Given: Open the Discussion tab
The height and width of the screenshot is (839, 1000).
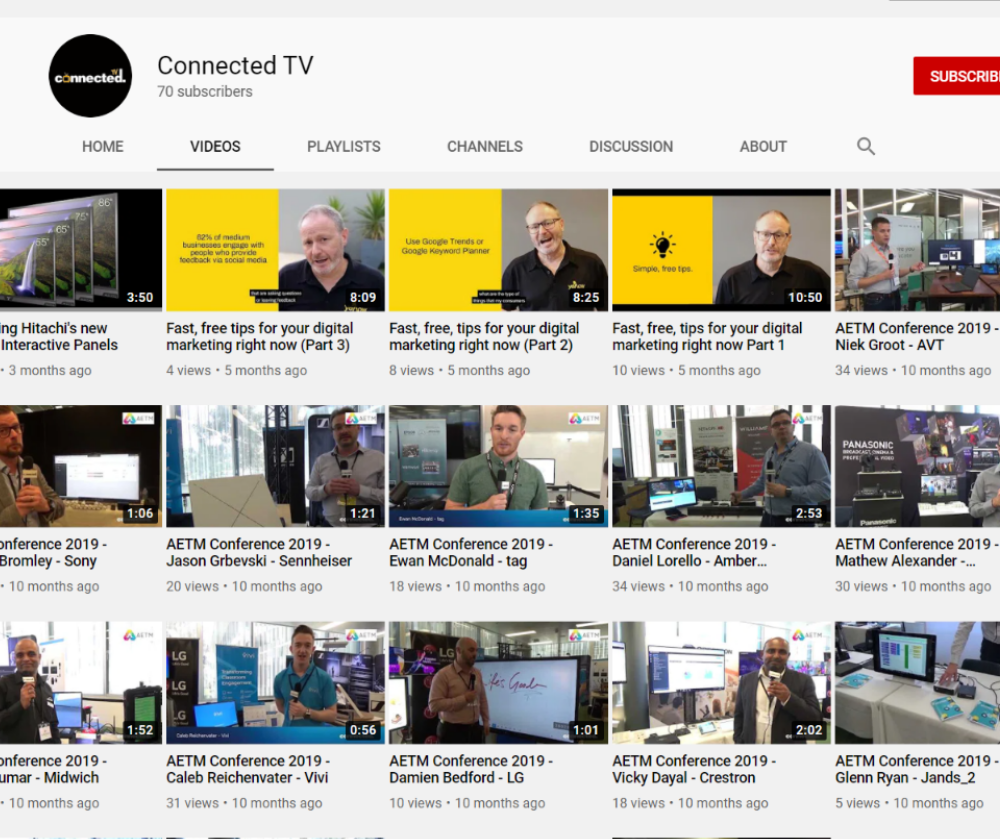Looking at the screenshot, I should (x=631, y=147).
